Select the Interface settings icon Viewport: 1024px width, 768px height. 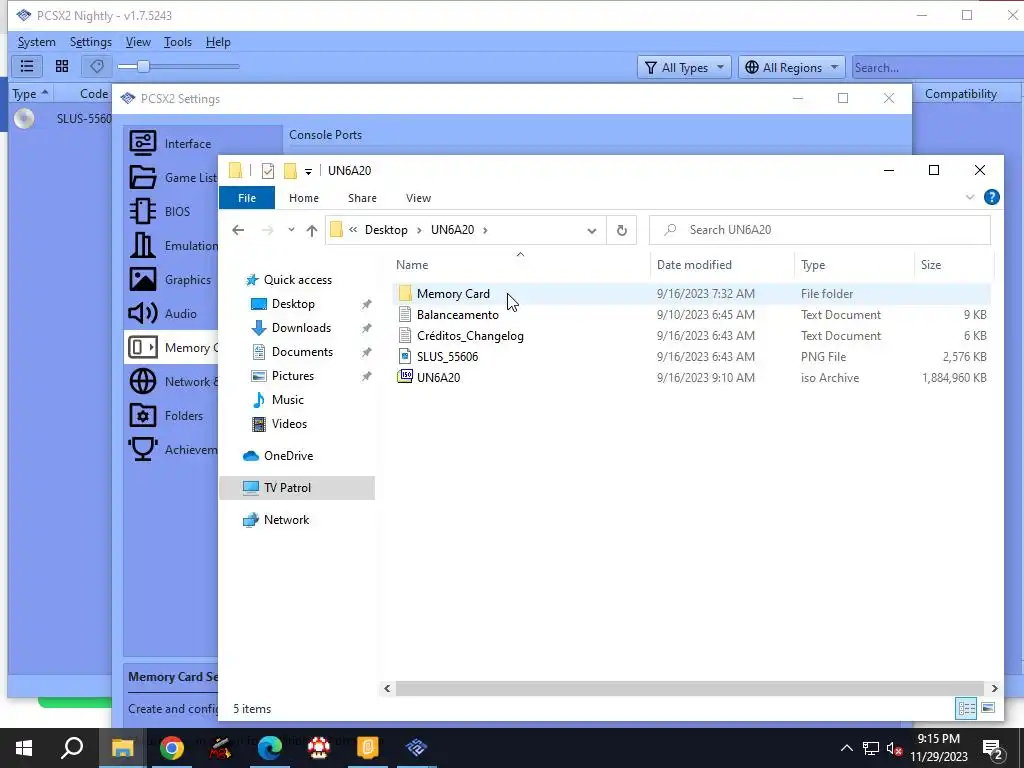[142, 143]
